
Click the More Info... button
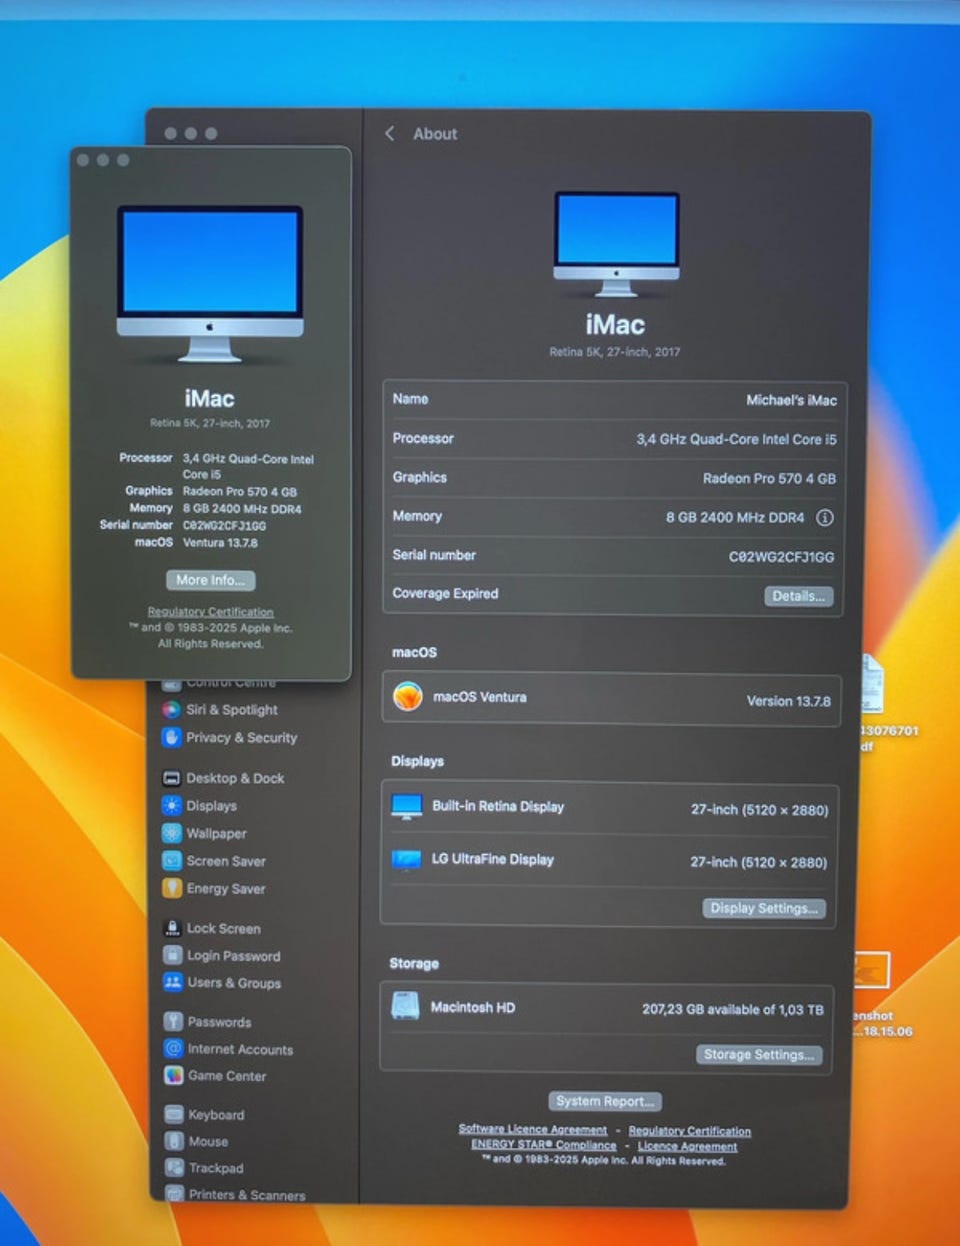click(210, 580)
